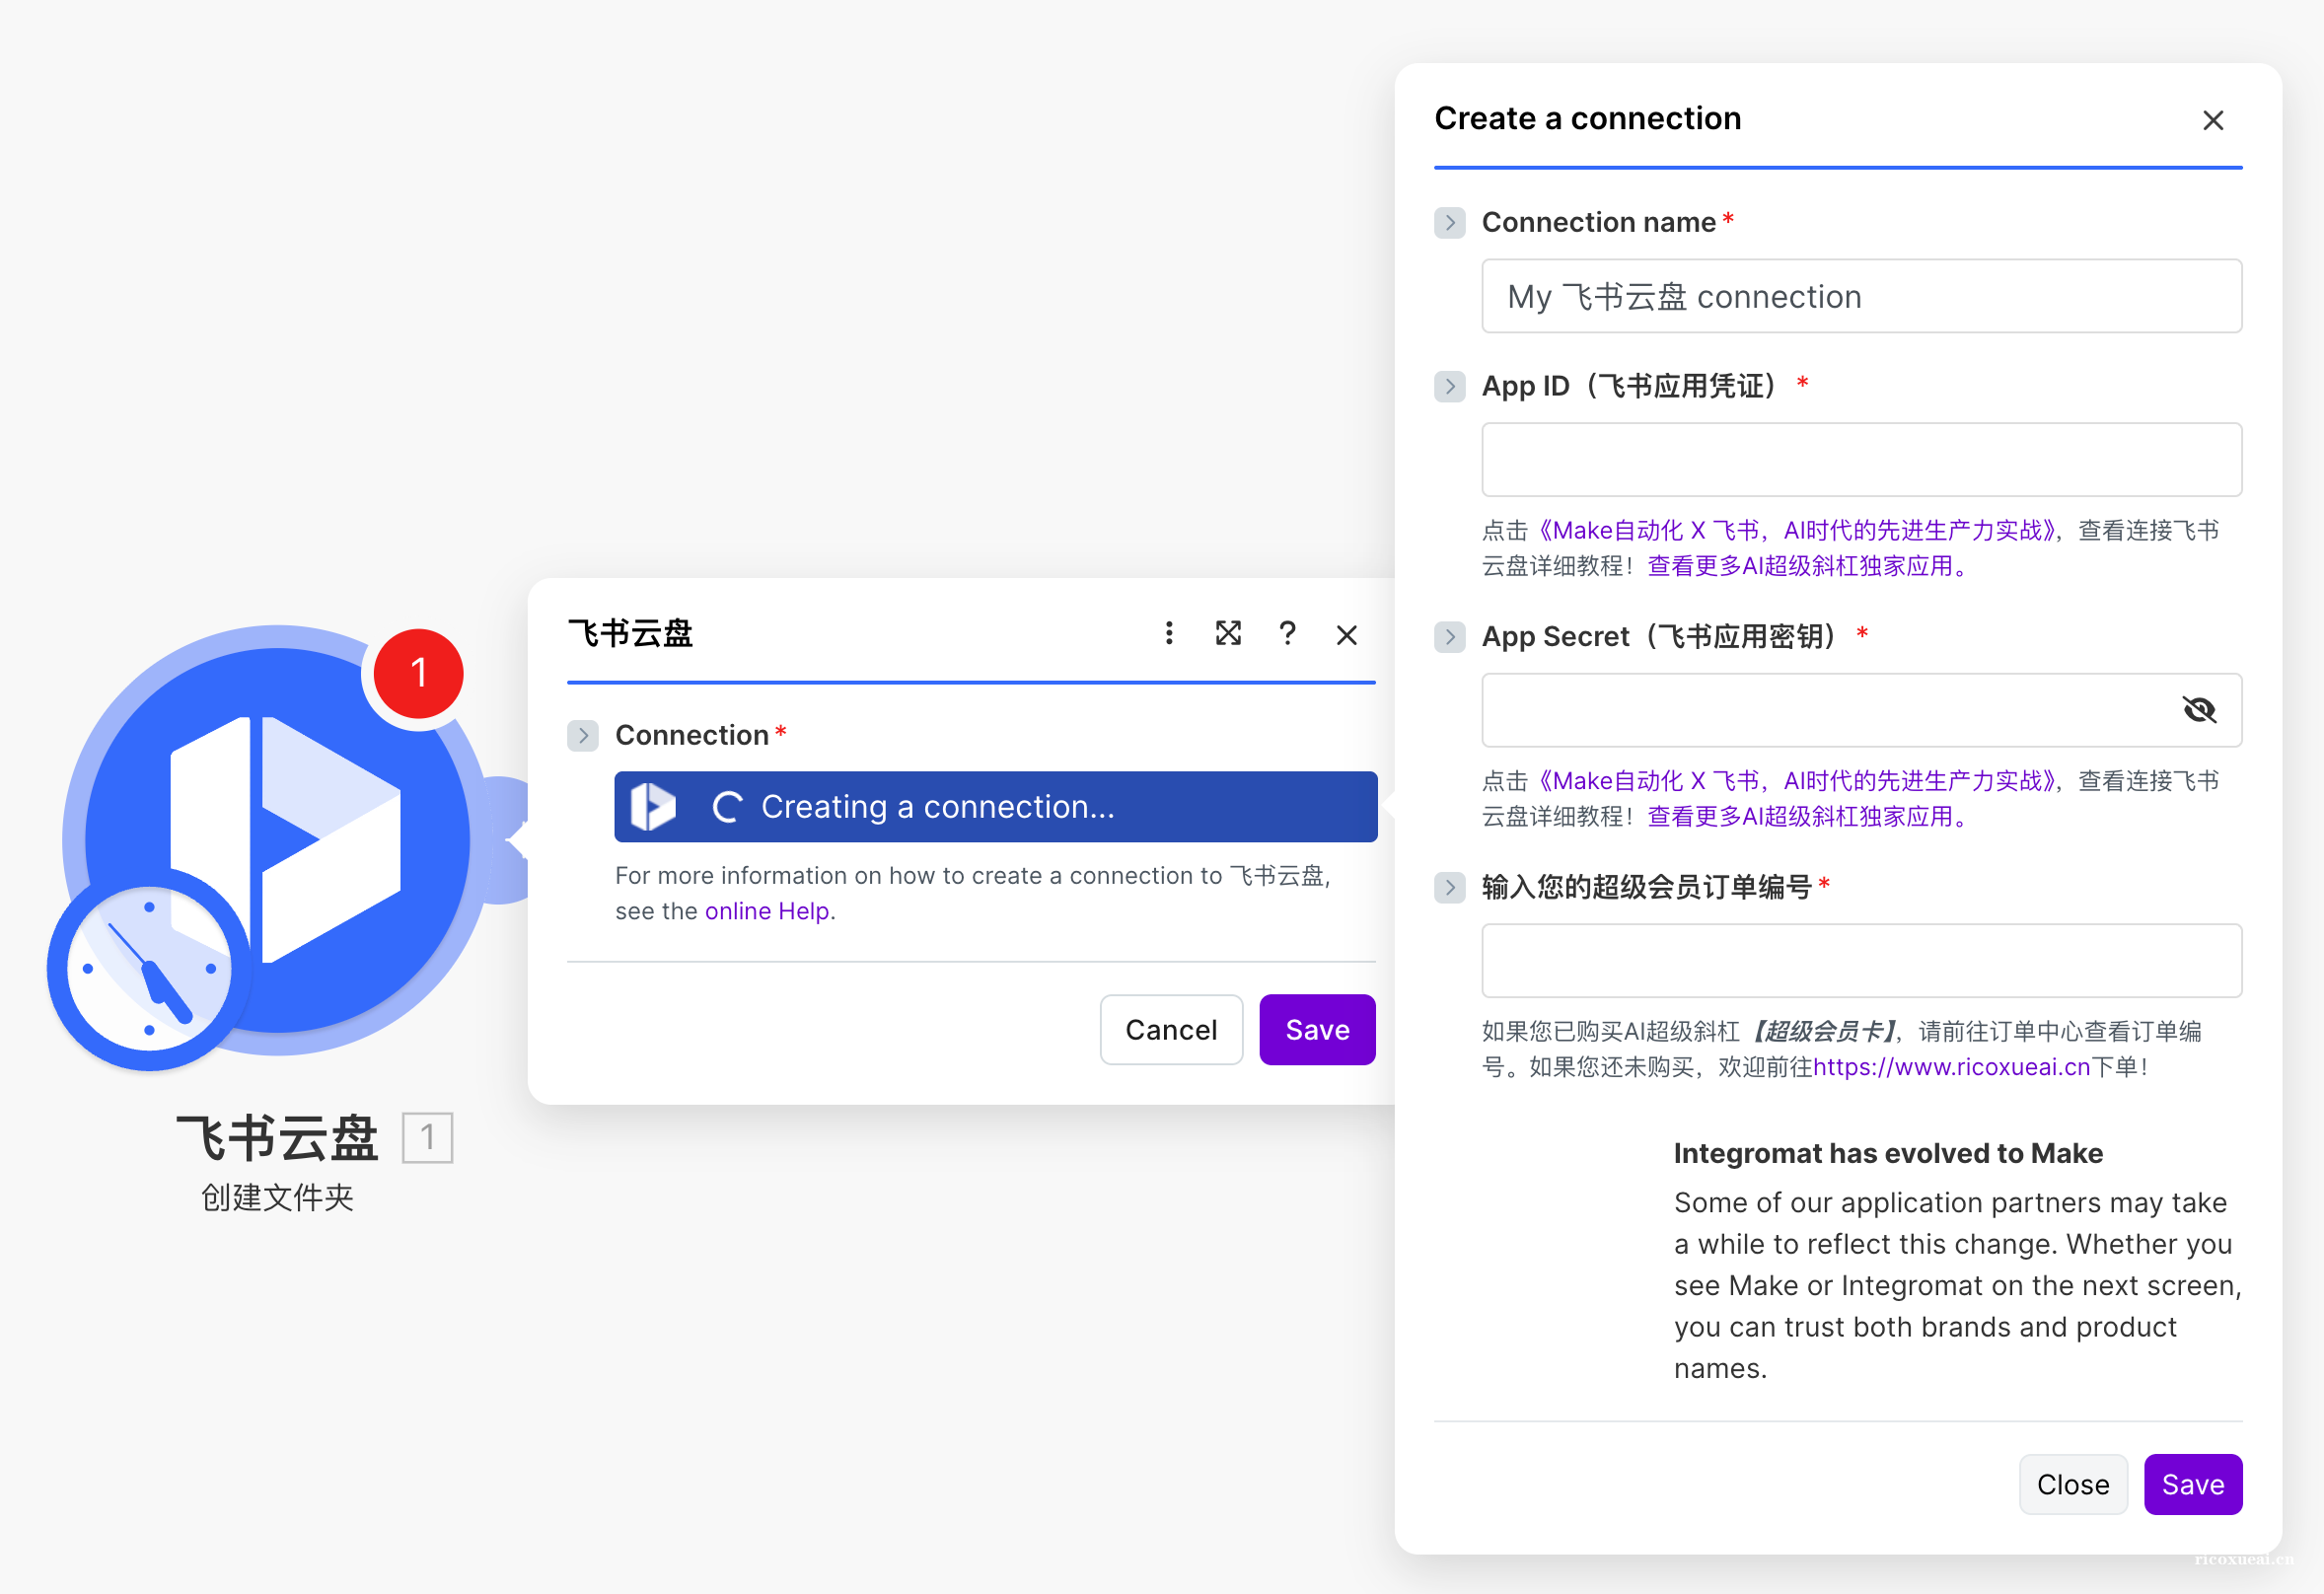Save the new connection

pos(2192,1484)
